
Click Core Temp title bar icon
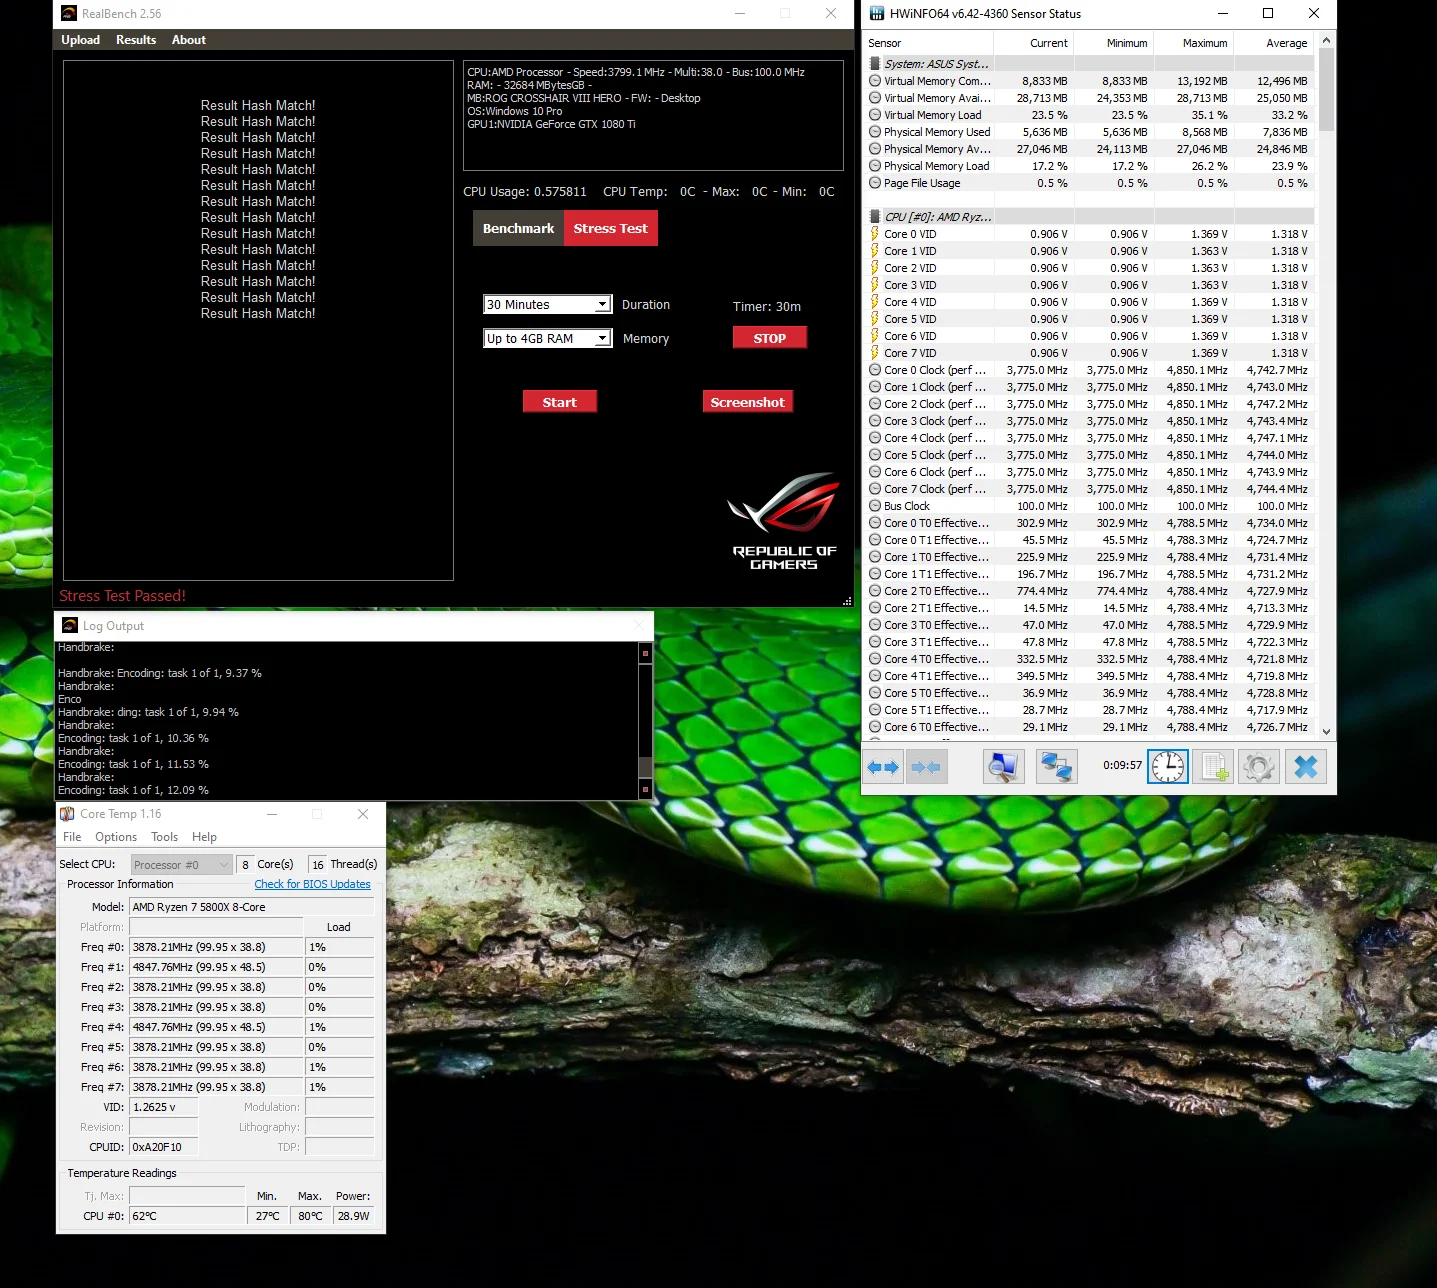[67, 814]
